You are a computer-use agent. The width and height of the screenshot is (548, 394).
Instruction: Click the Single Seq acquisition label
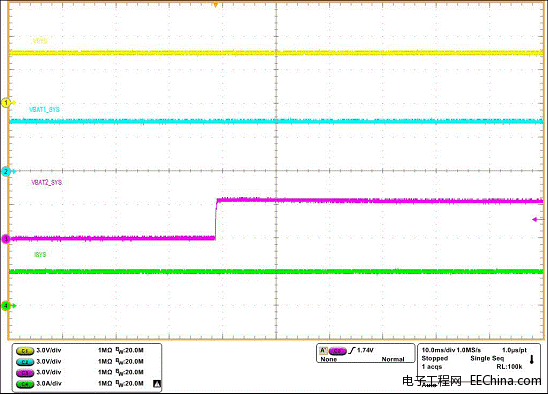tap(487, 358)
